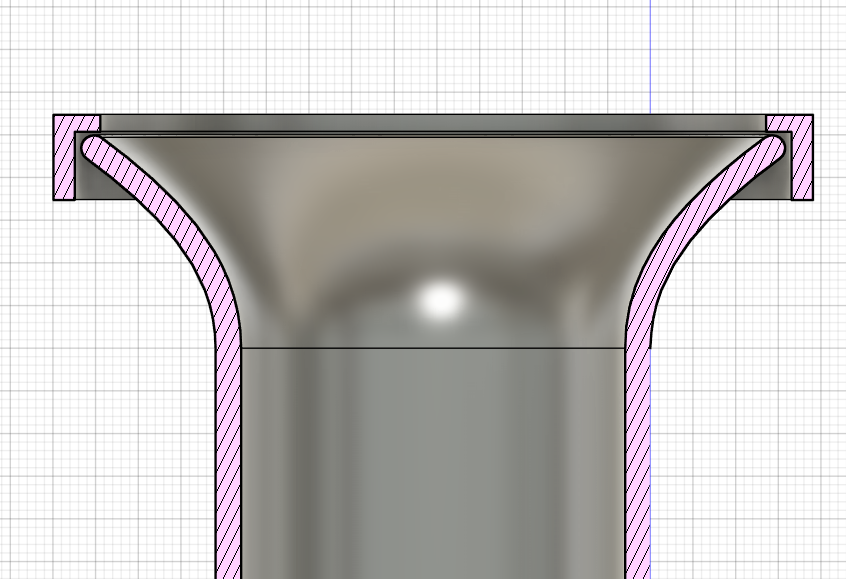Select the horizontal seam edge between flare and tube
This screenshot has width=846, height=579.
click(430, 348)
